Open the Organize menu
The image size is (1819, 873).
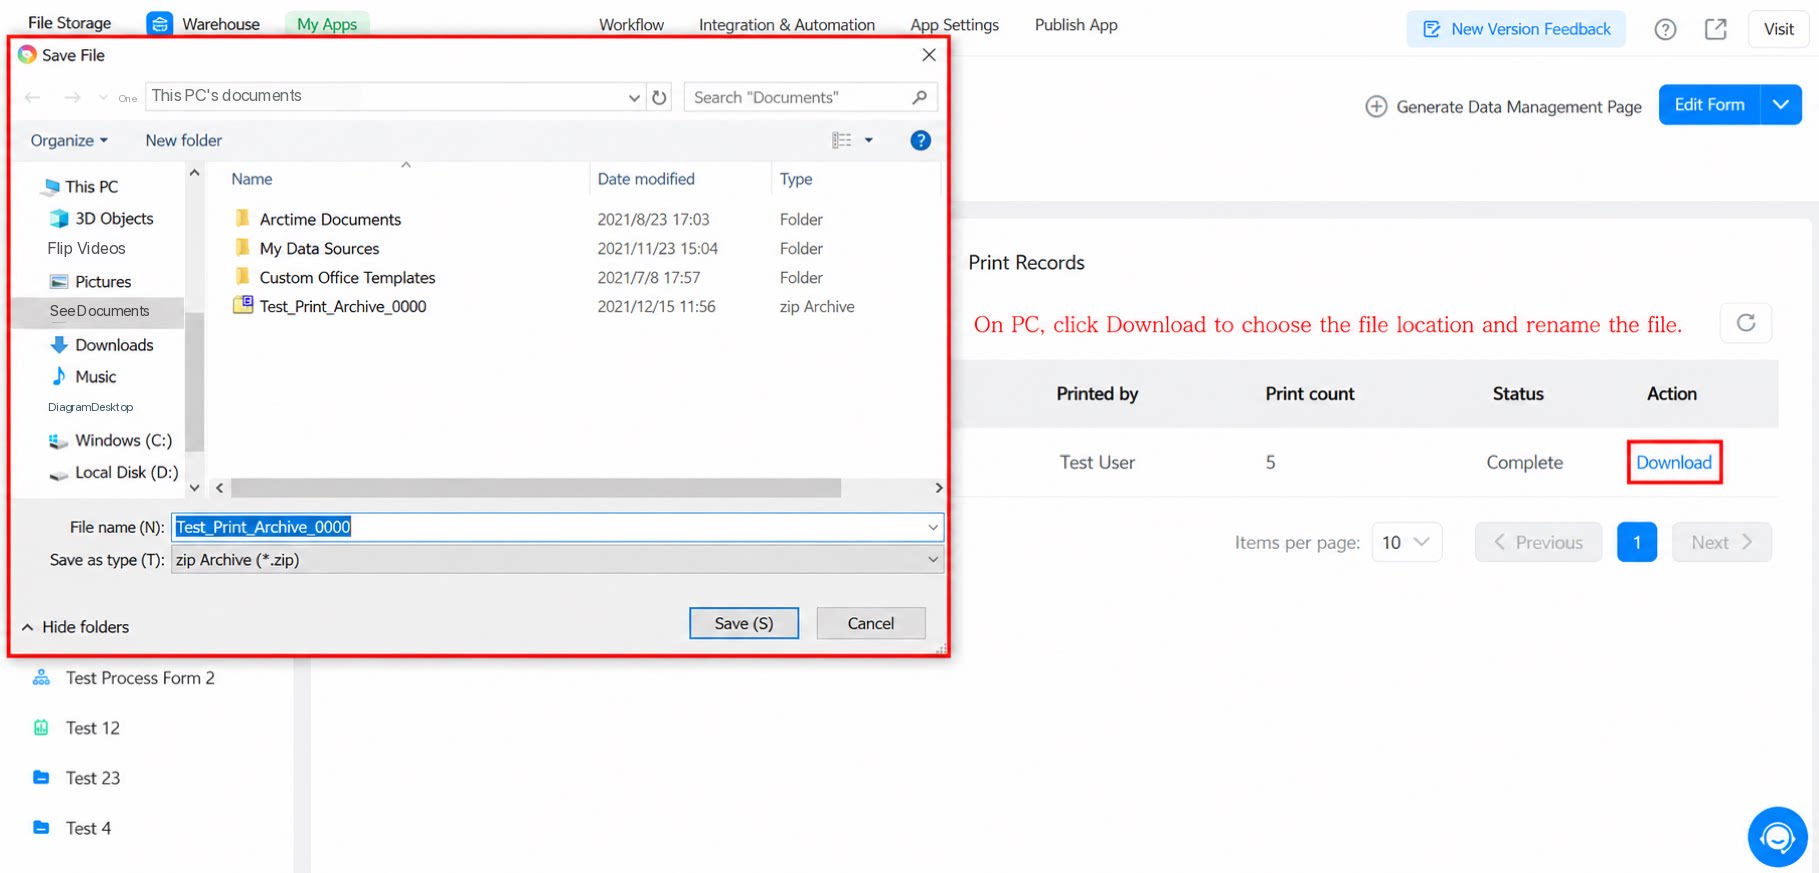(69, 141)
